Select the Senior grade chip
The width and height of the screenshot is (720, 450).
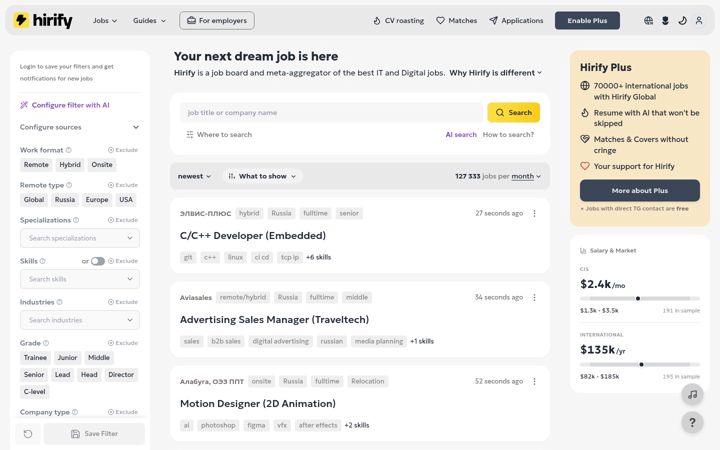[34, 375]
